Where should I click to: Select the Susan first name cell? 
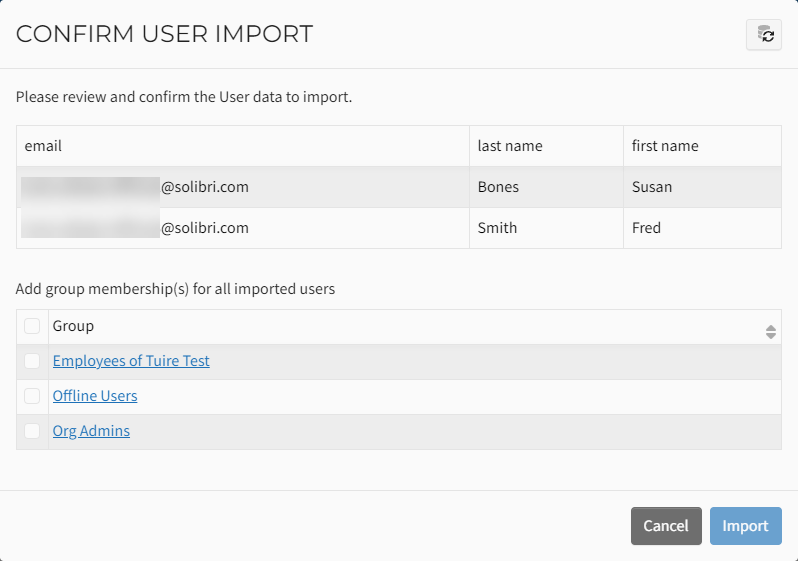[x=702, y=187]
